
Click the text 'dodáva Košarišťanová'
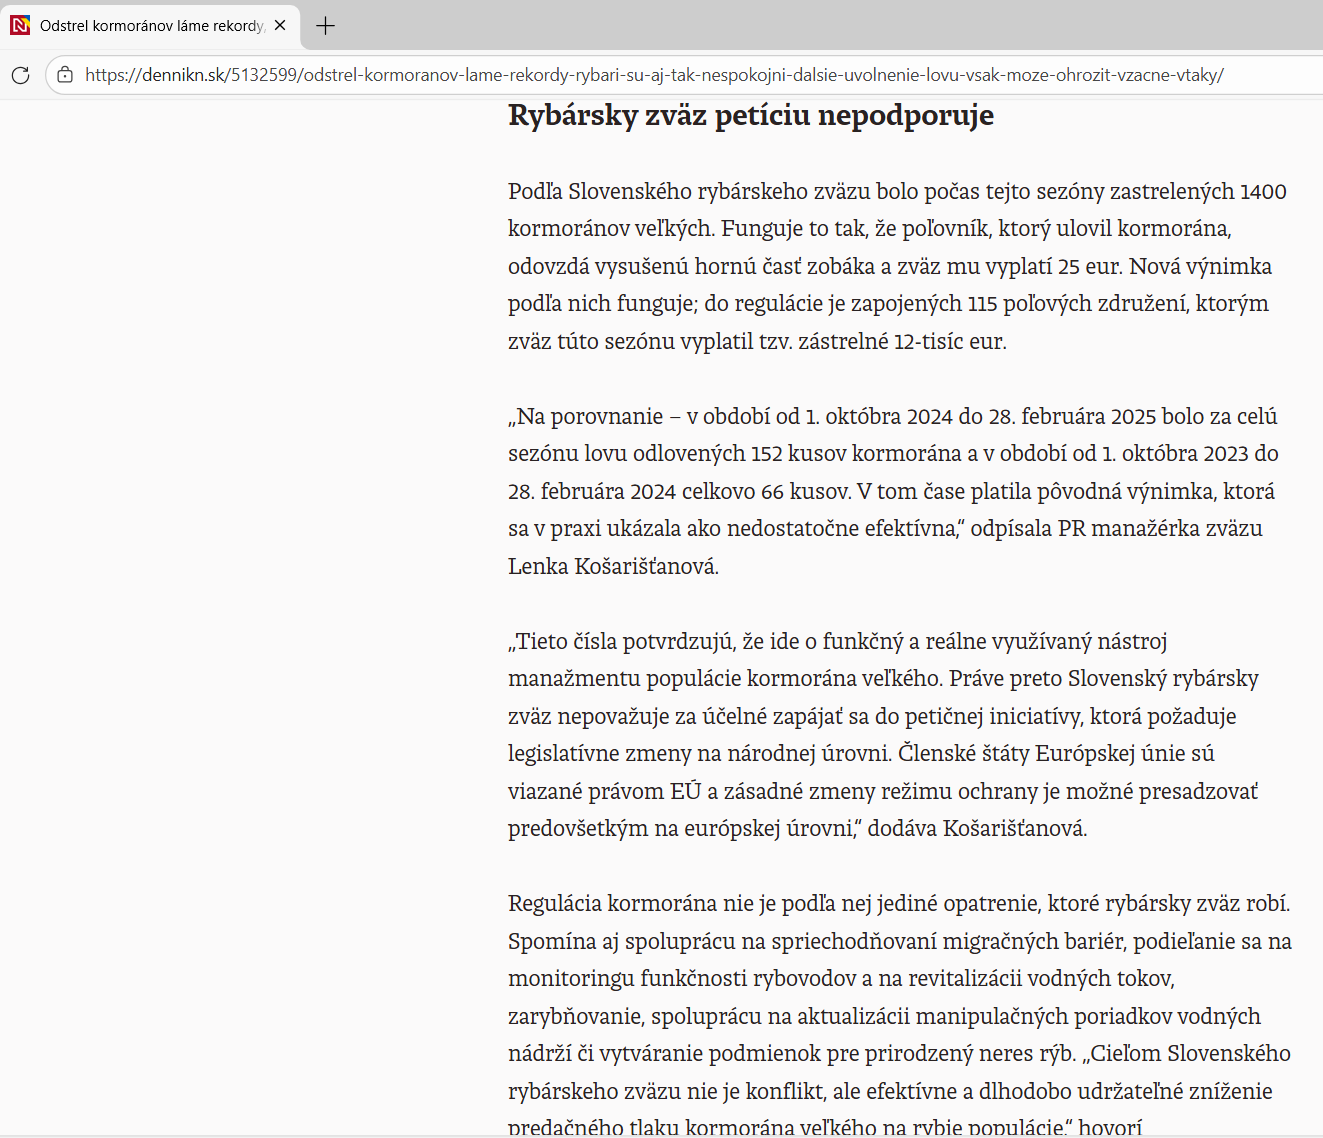pyautogui.click(x=976, y=829)
